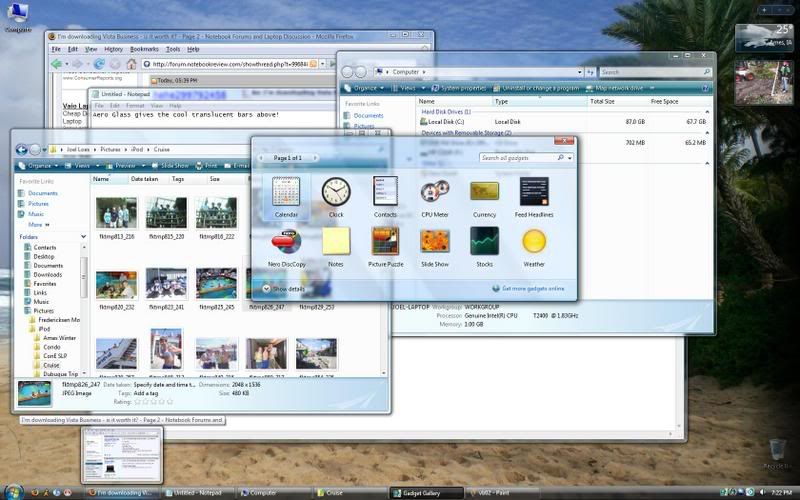Close the Gadget Gallery window

564,141
